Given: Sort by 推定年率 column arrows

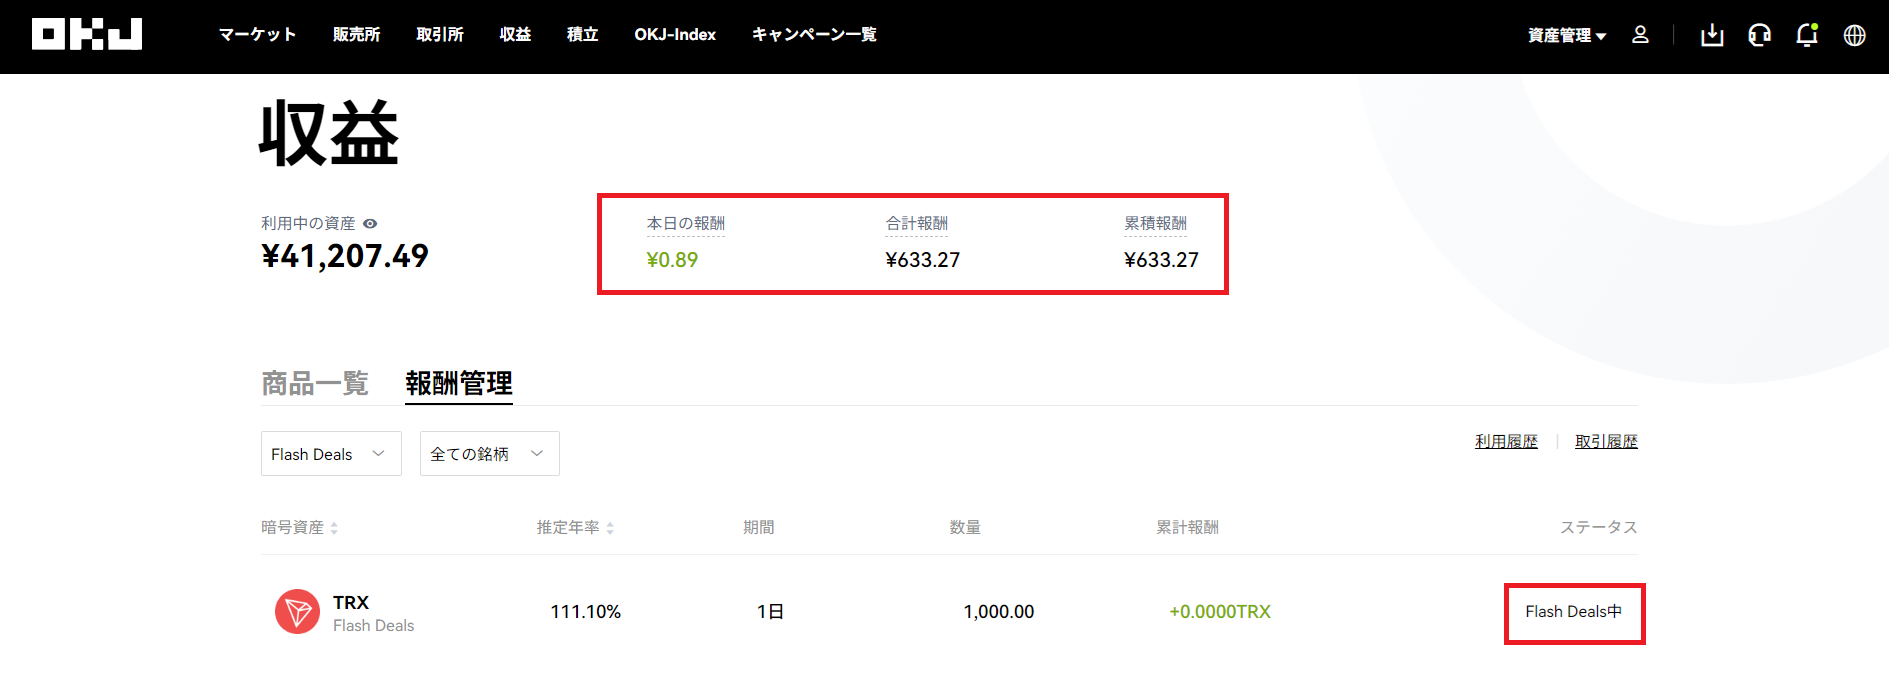Looking at the screenshot, I should [x=610, y=528].
